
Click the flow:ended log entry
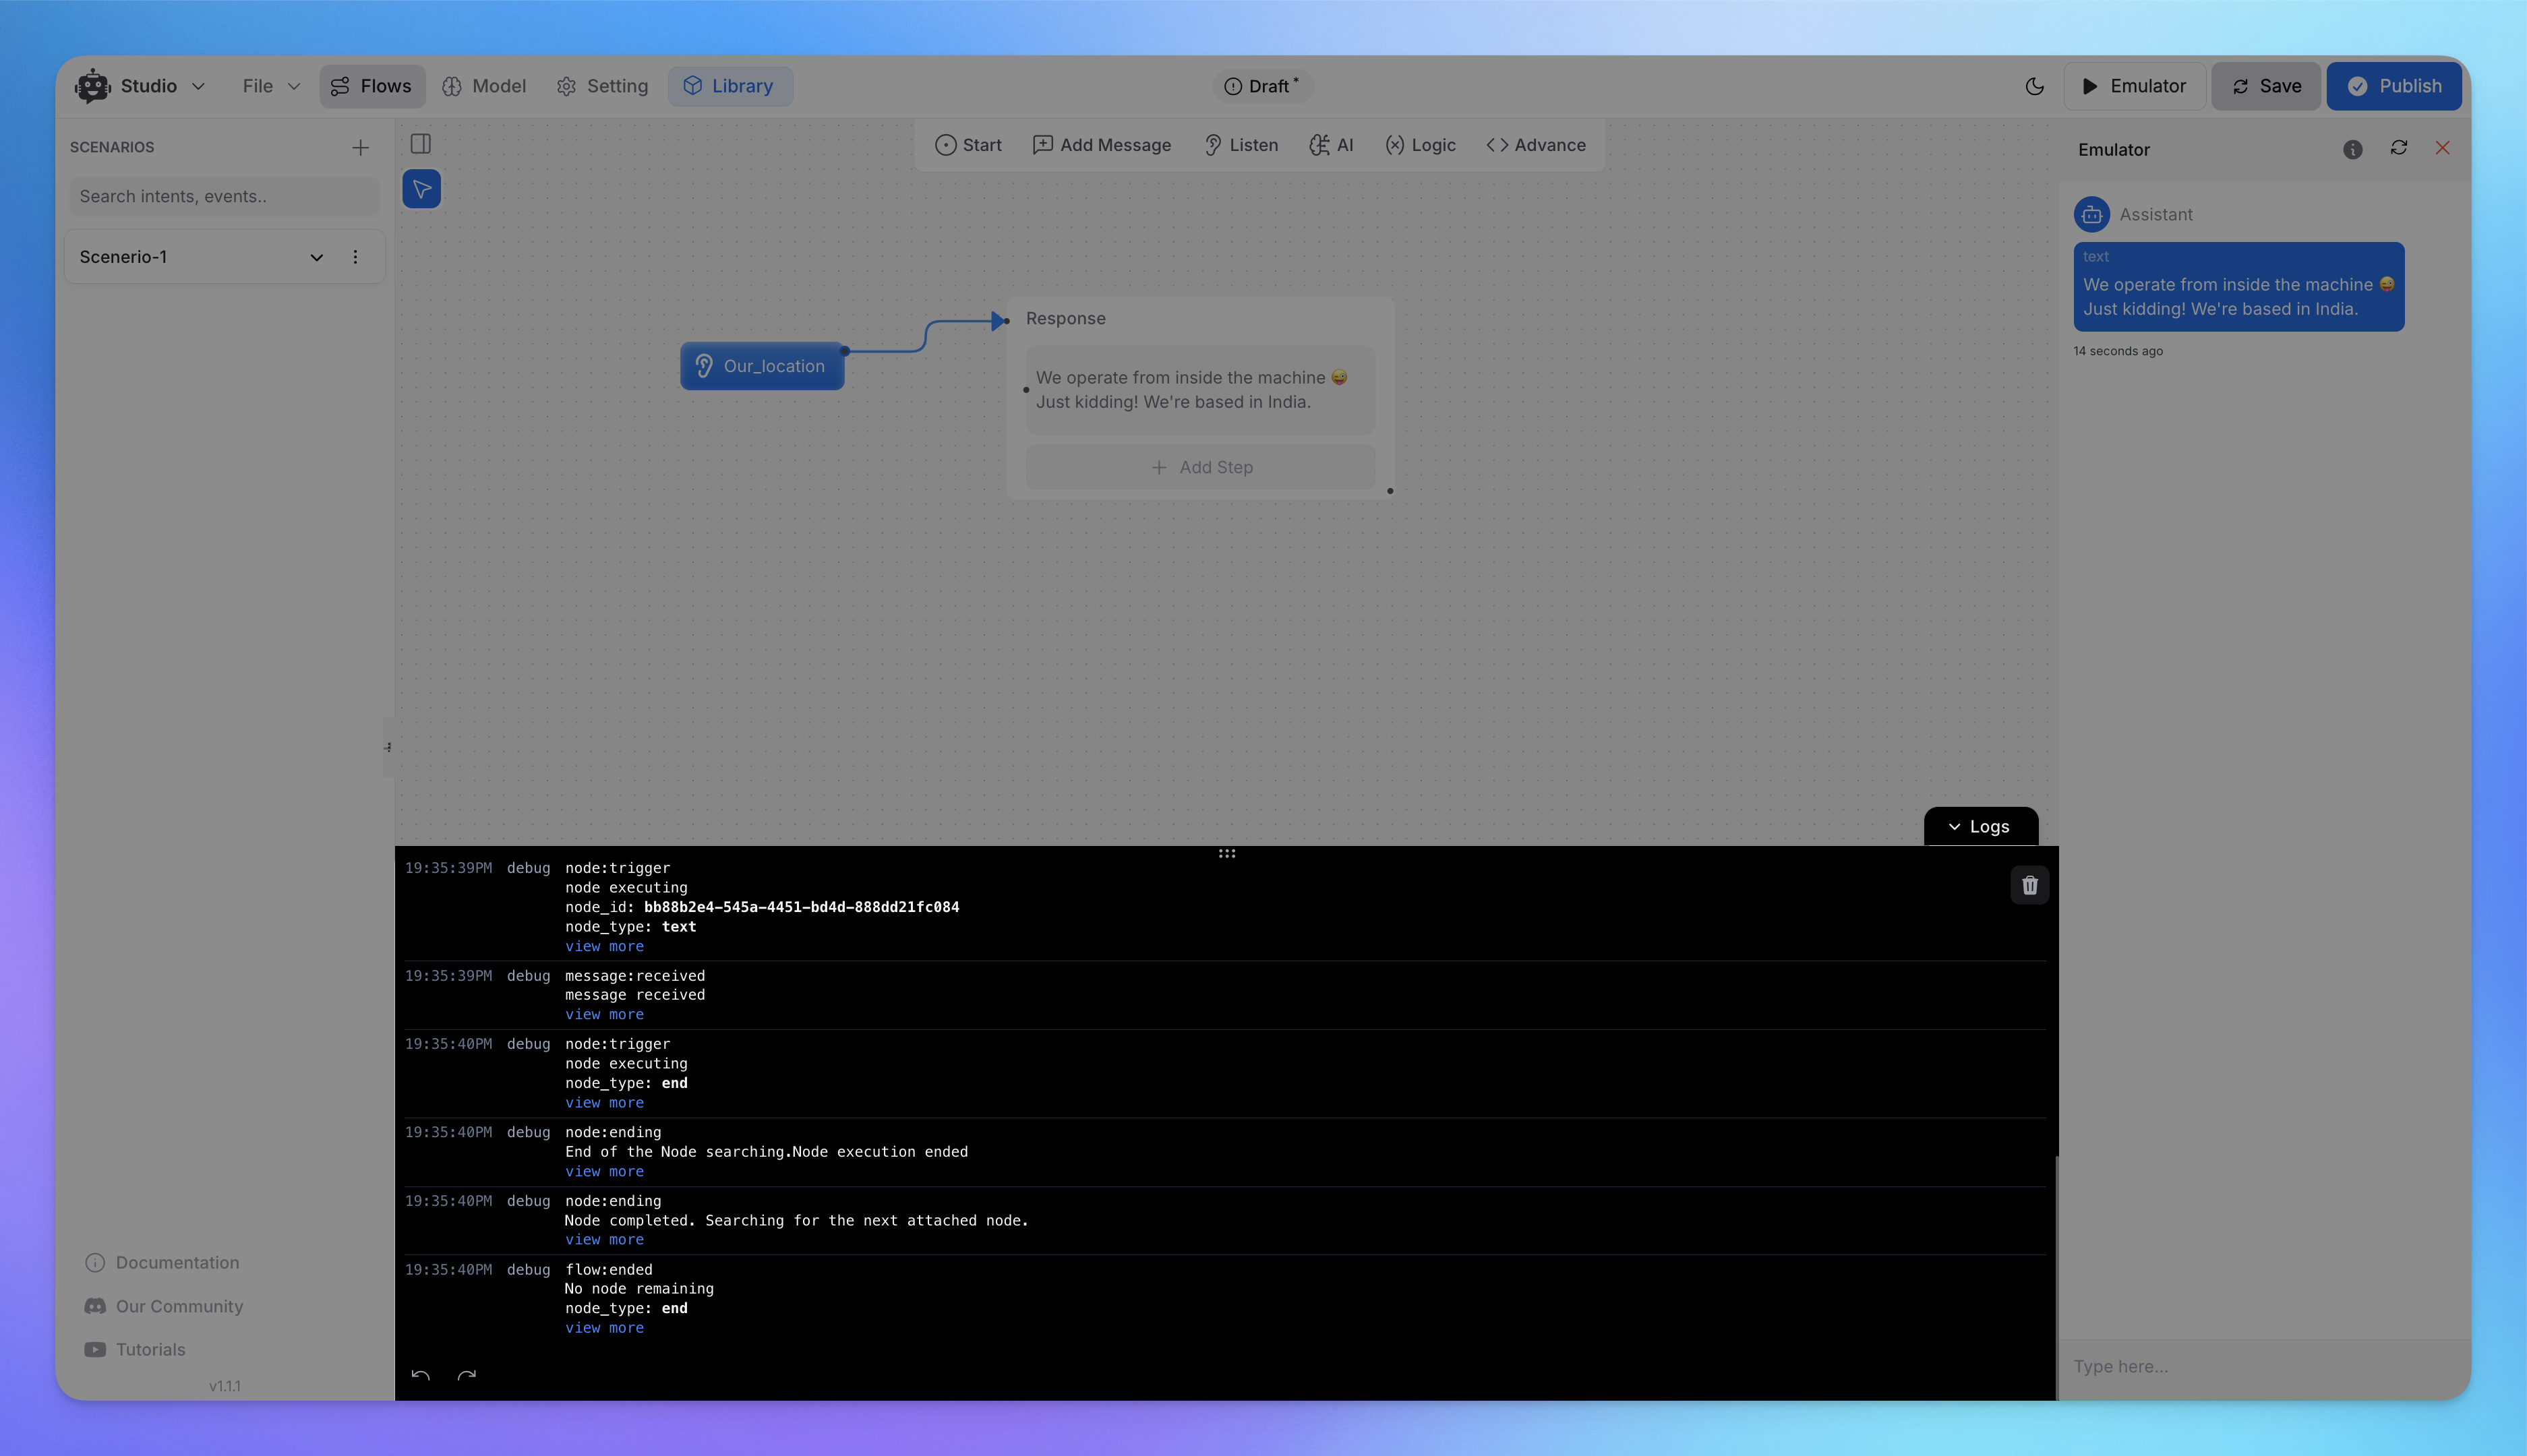1225,1299
